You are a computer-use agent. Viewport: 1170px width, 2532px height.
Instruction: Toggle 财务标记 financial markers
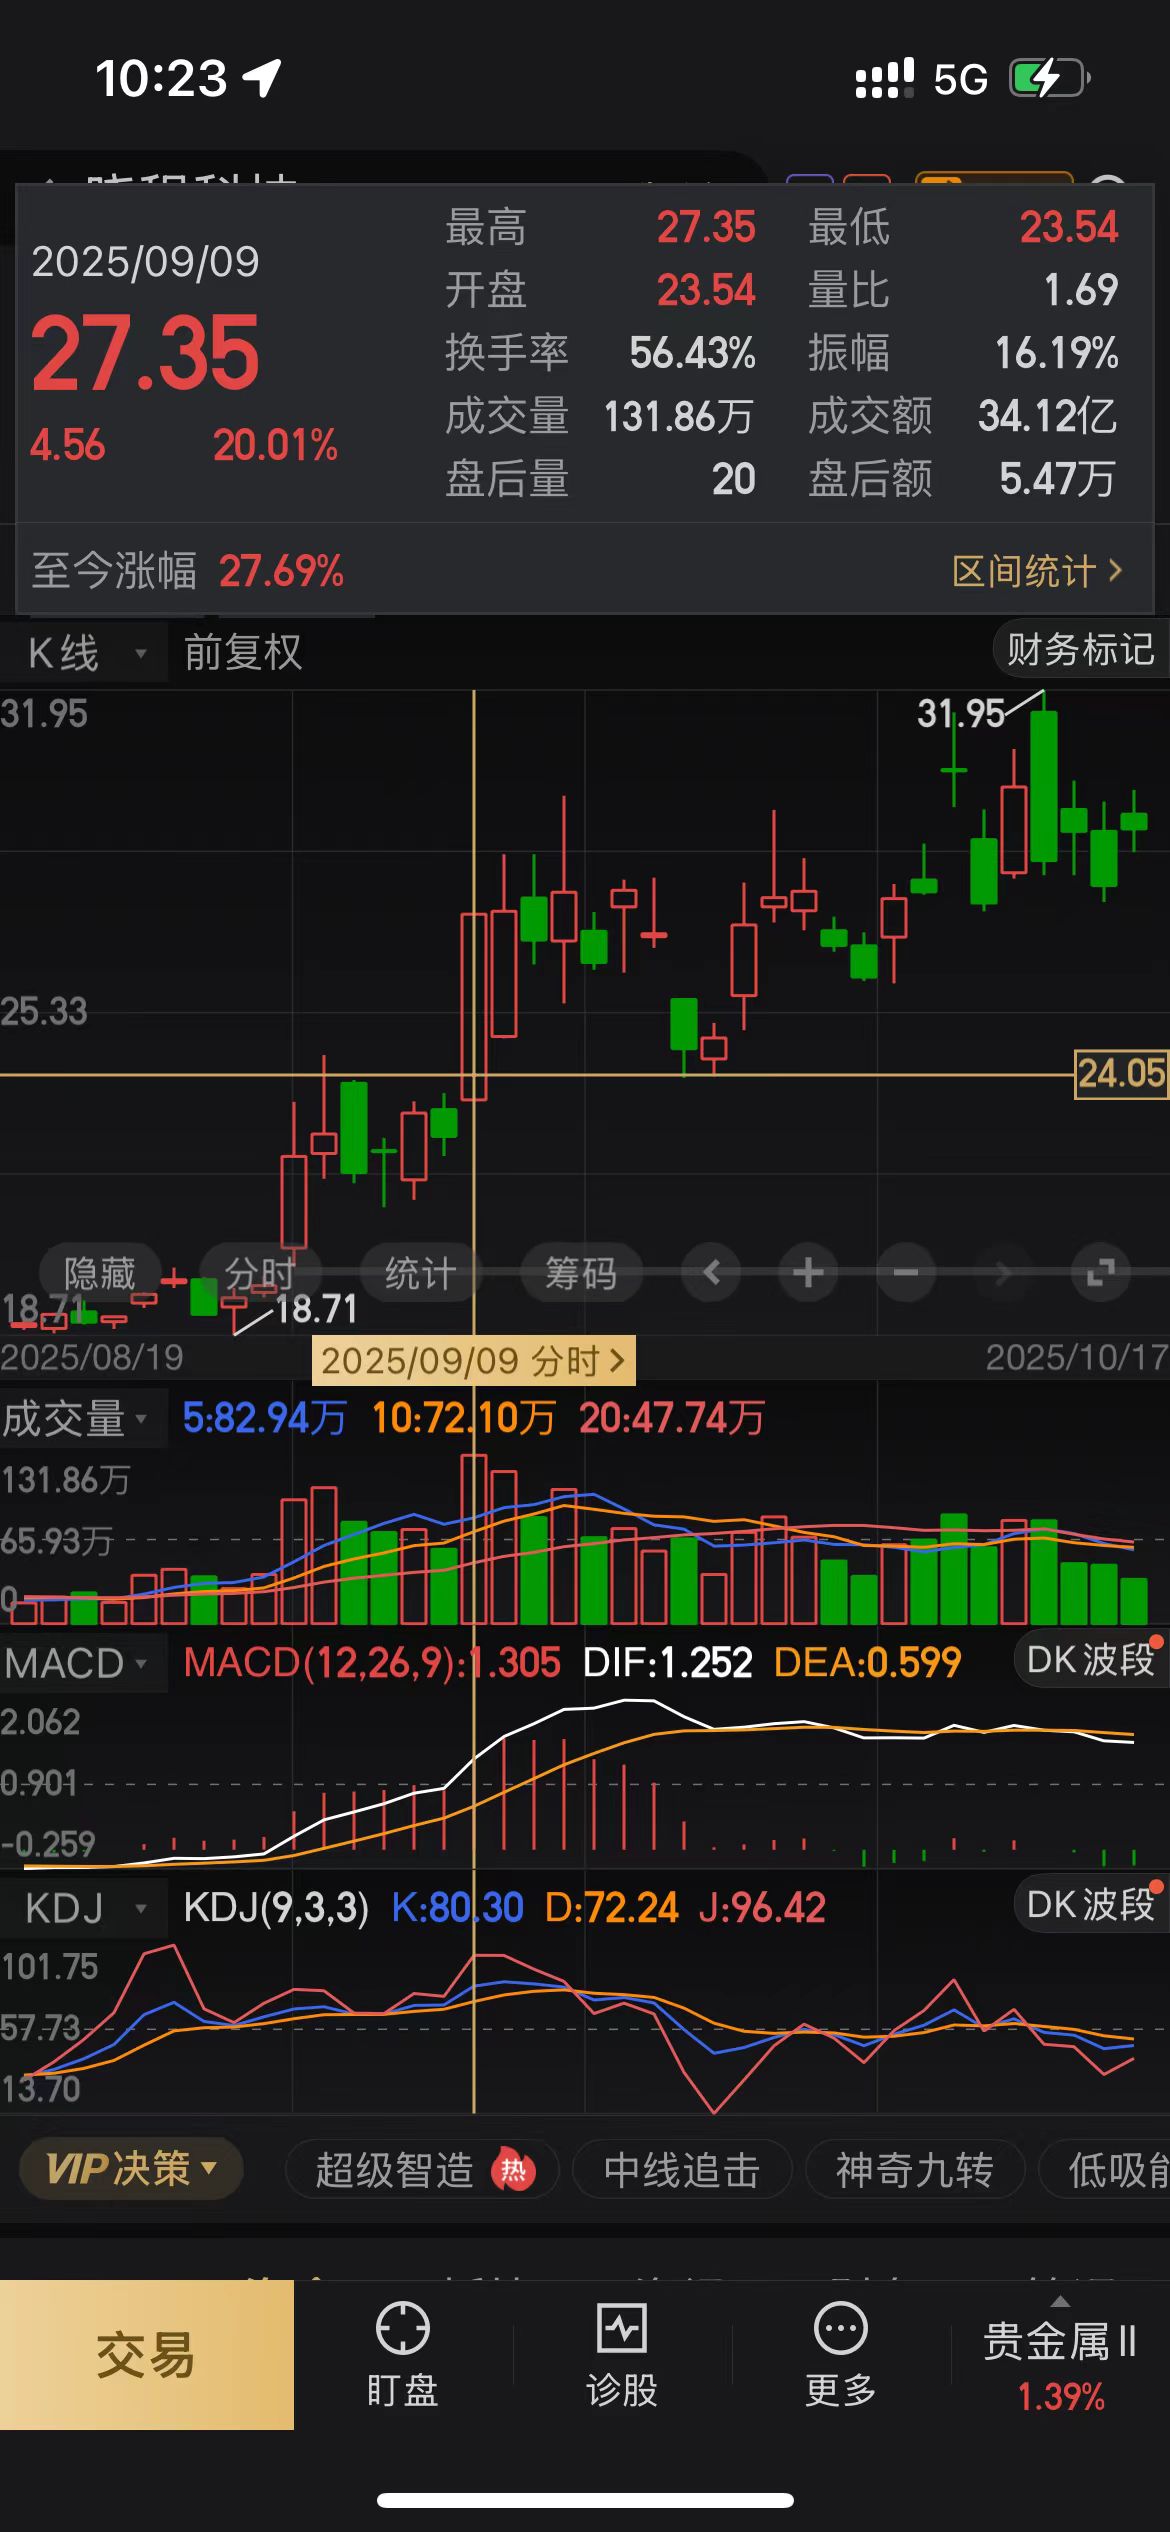point(1081,650)
